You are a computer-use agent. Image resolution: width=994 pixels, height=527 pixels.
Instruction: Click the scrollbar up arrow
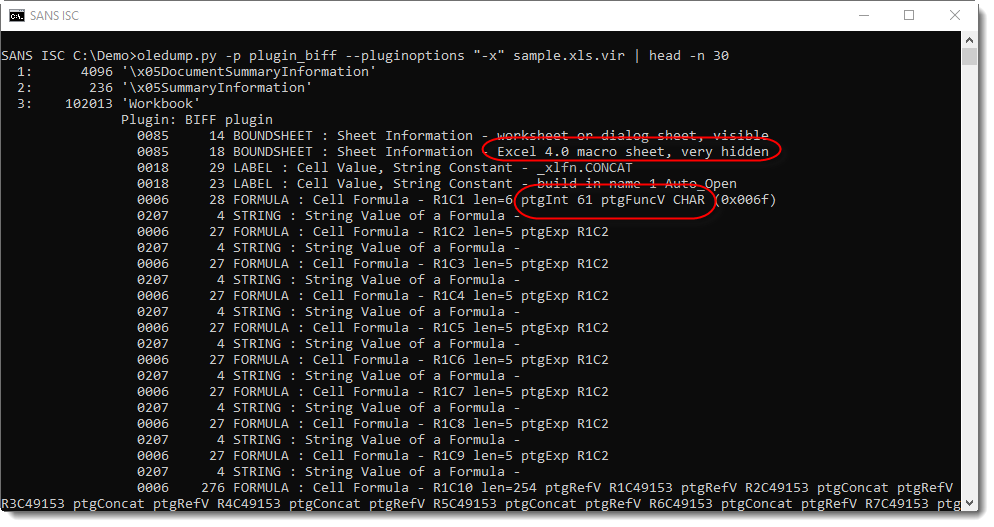coord(969,40)
